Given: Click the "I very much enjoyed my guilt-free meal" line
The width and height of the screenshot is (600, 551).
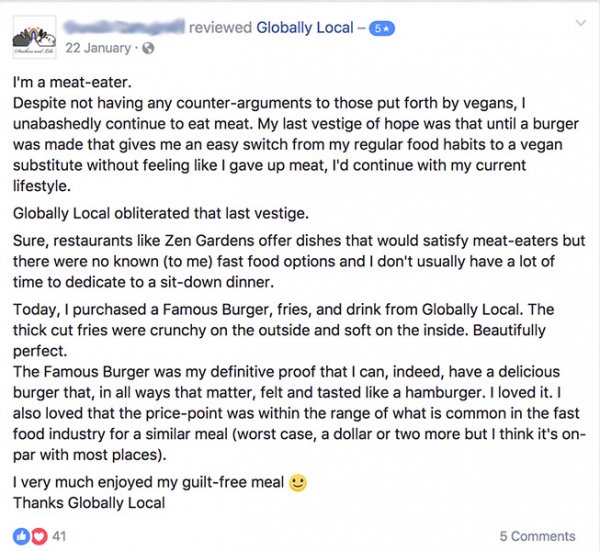Looking at the screenshot, I should pos(148,483).
